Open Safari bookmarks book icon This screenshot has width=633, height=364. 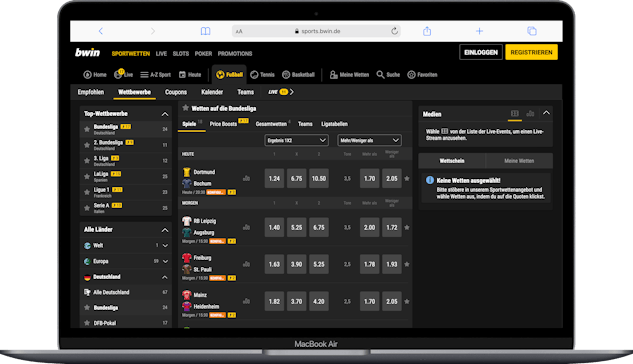[x=205, y=31]
